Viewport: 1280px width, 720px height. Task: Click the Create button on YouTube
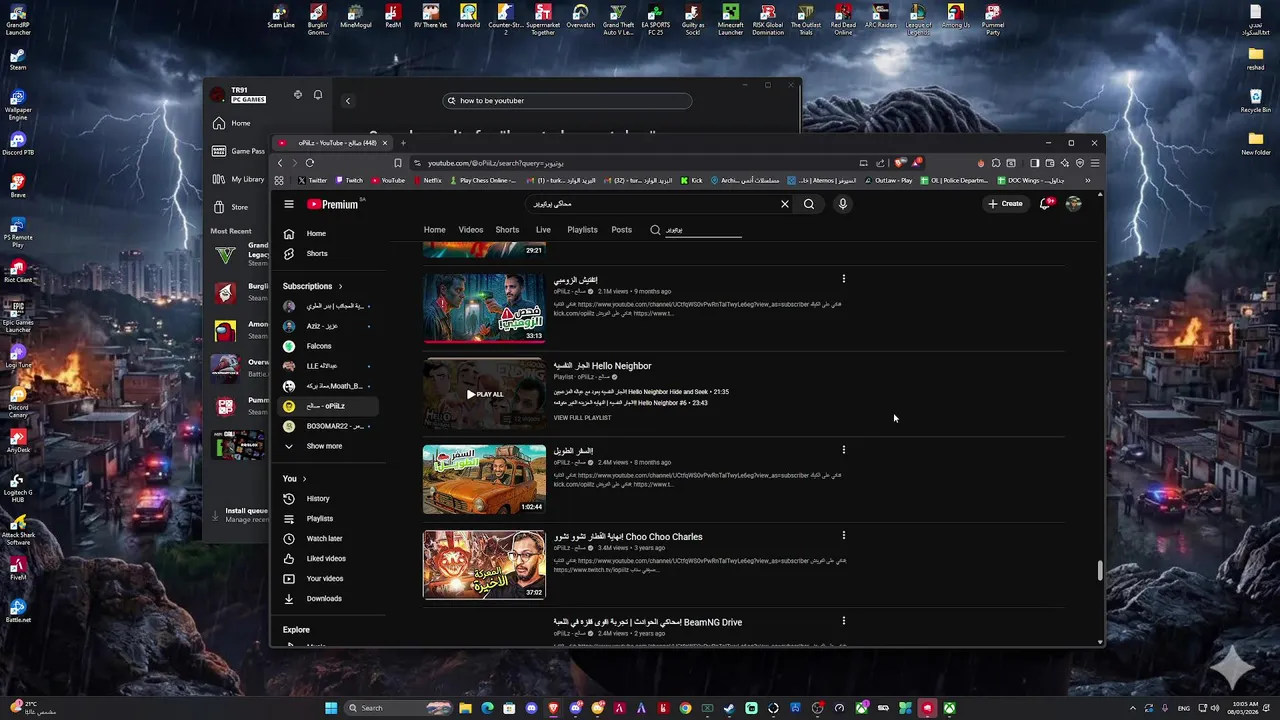[x=1005, y=204]
